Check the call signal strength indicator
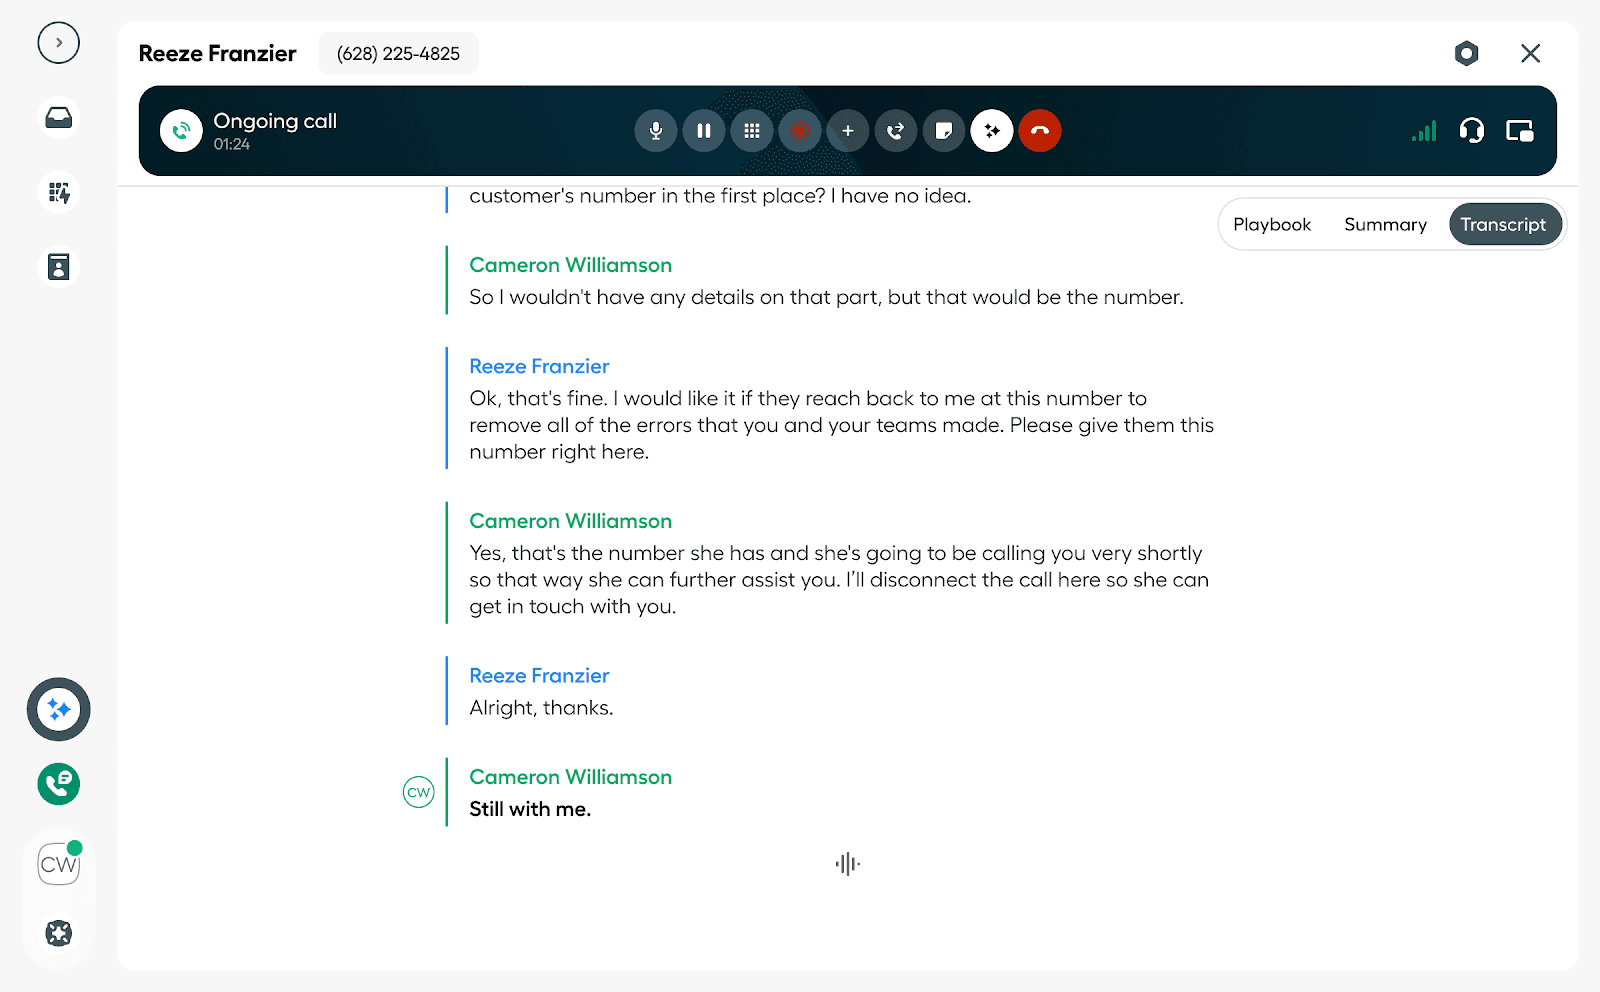The image size is (1600, 992). click(1424, 131)
